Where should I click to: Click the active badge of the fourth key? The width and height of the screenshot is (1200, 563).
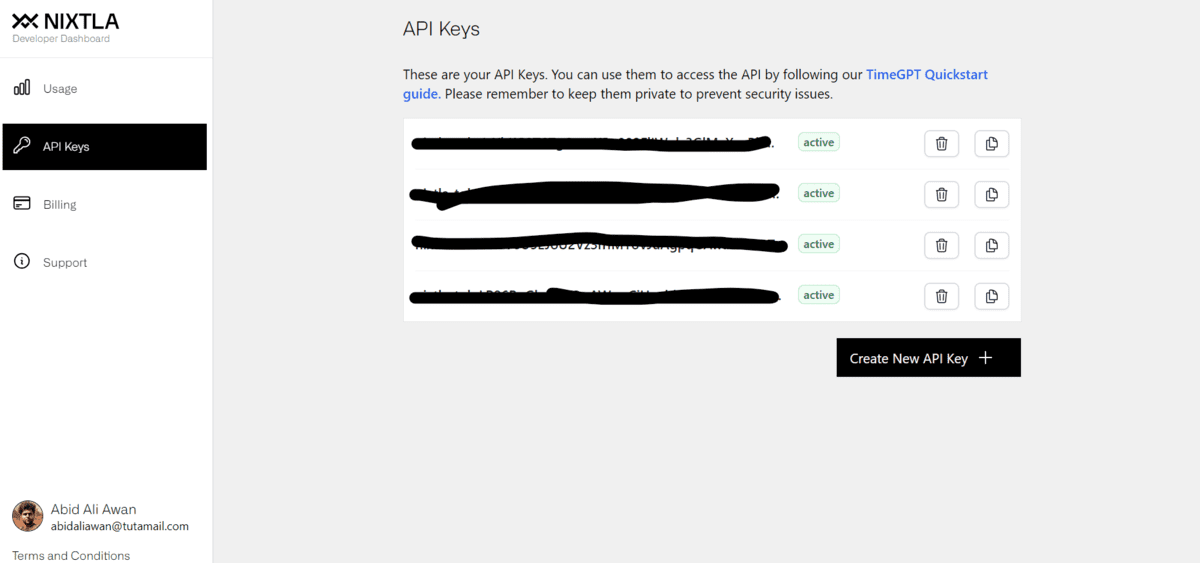coord(818,295)
